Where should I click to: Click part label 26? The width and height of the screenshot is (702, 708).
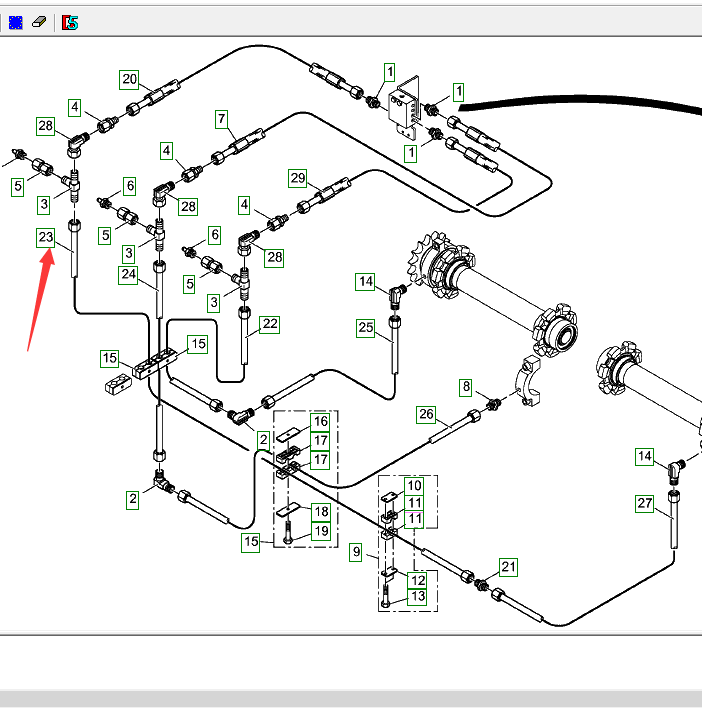click(427, 413)
